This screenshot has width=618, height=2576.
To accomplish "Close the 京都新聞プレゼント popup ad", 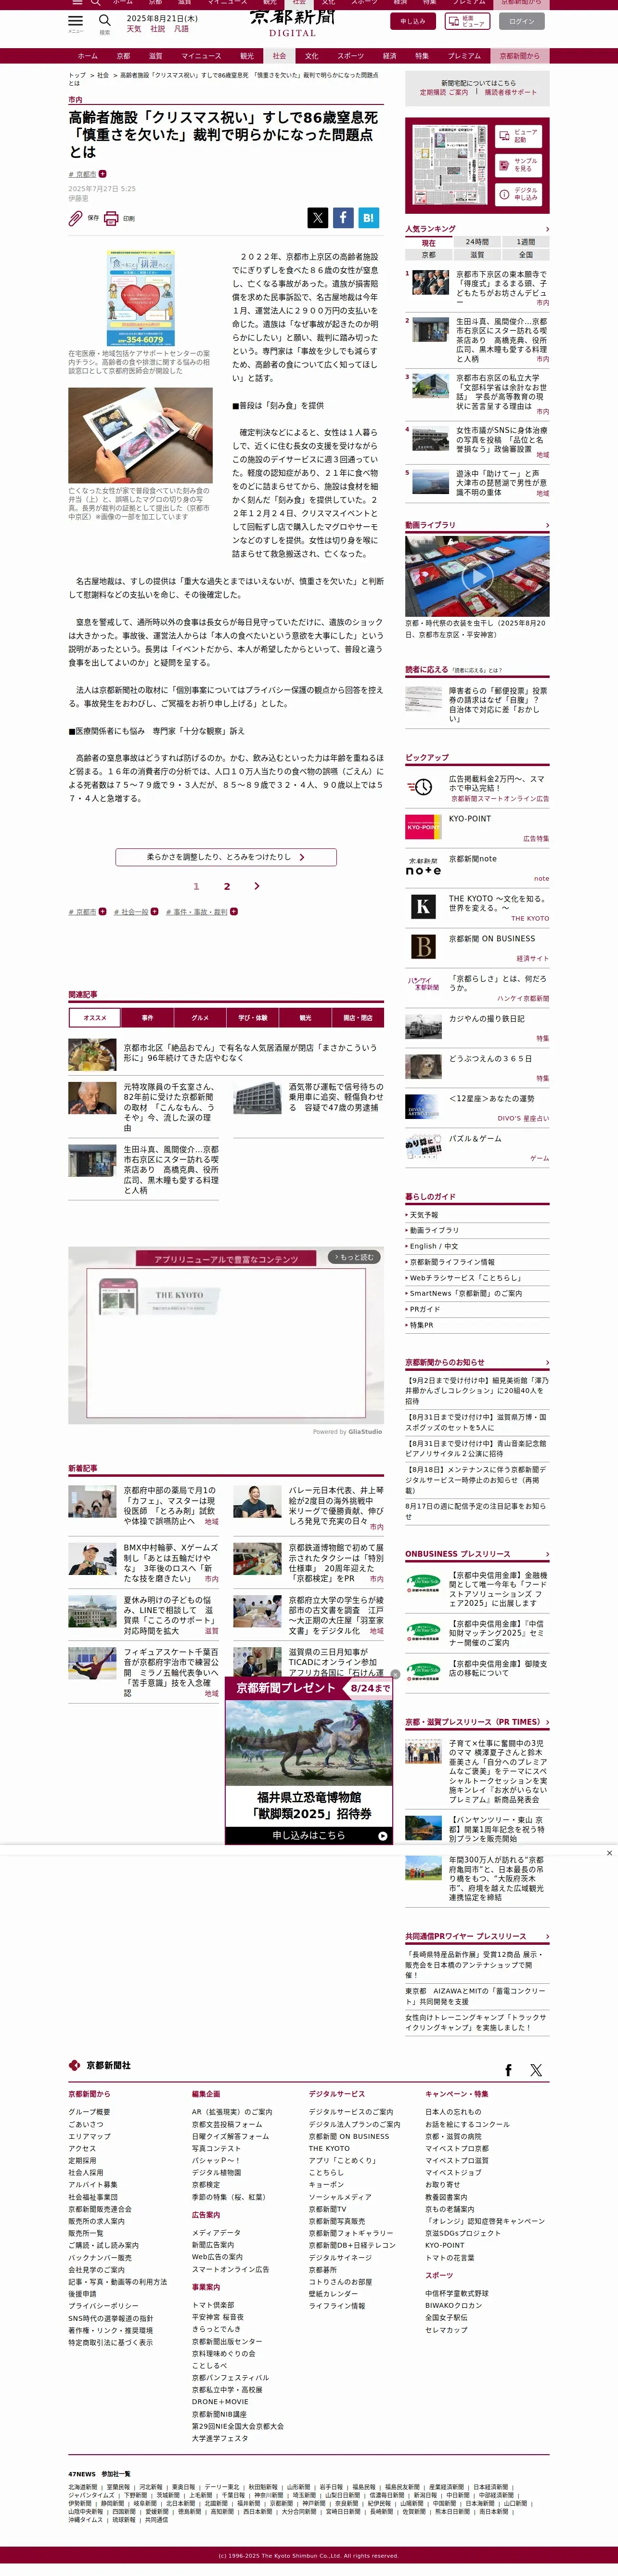I will pos(395,1675).
